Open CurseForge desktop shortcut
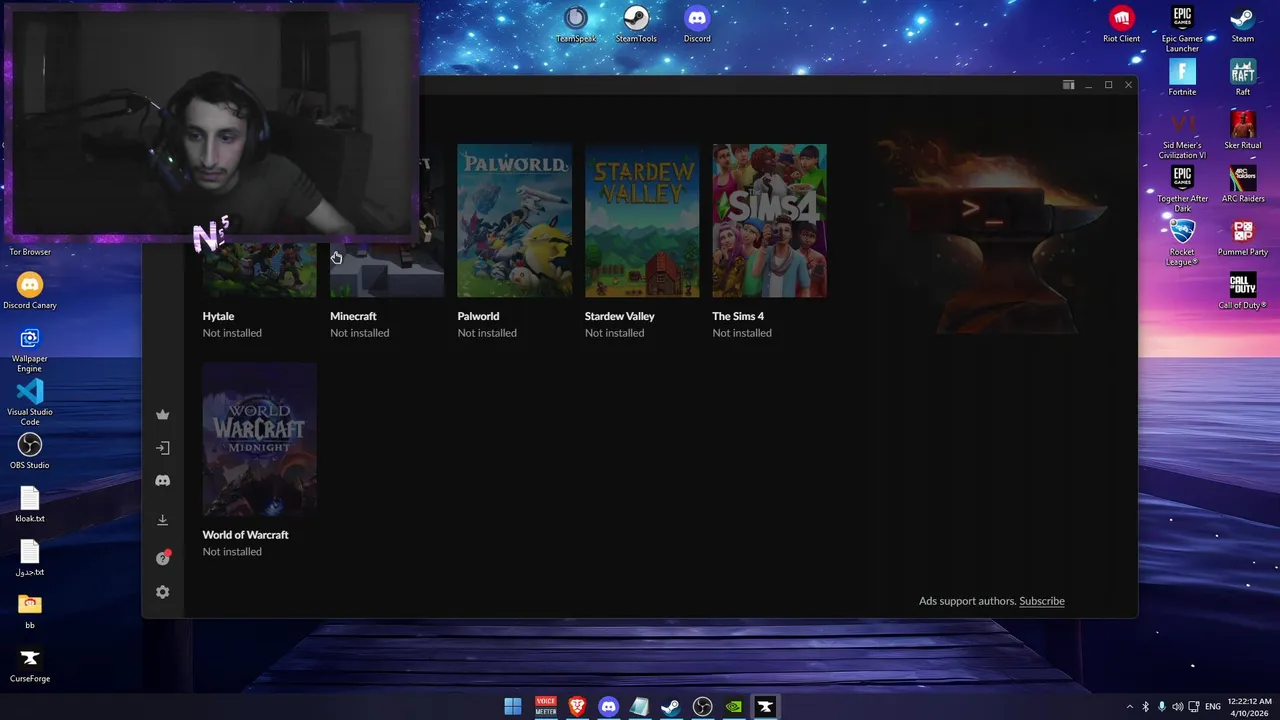Image resolution: width=1280 pixels, height=720 pixels. point(30,664)
